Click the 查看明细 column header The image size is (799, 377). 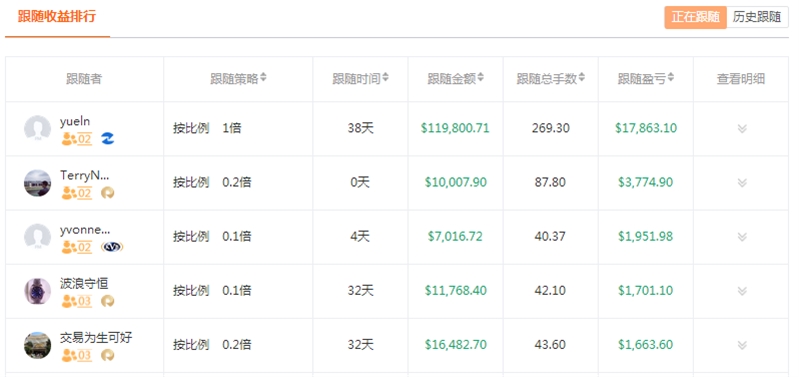tap(741, 79)
